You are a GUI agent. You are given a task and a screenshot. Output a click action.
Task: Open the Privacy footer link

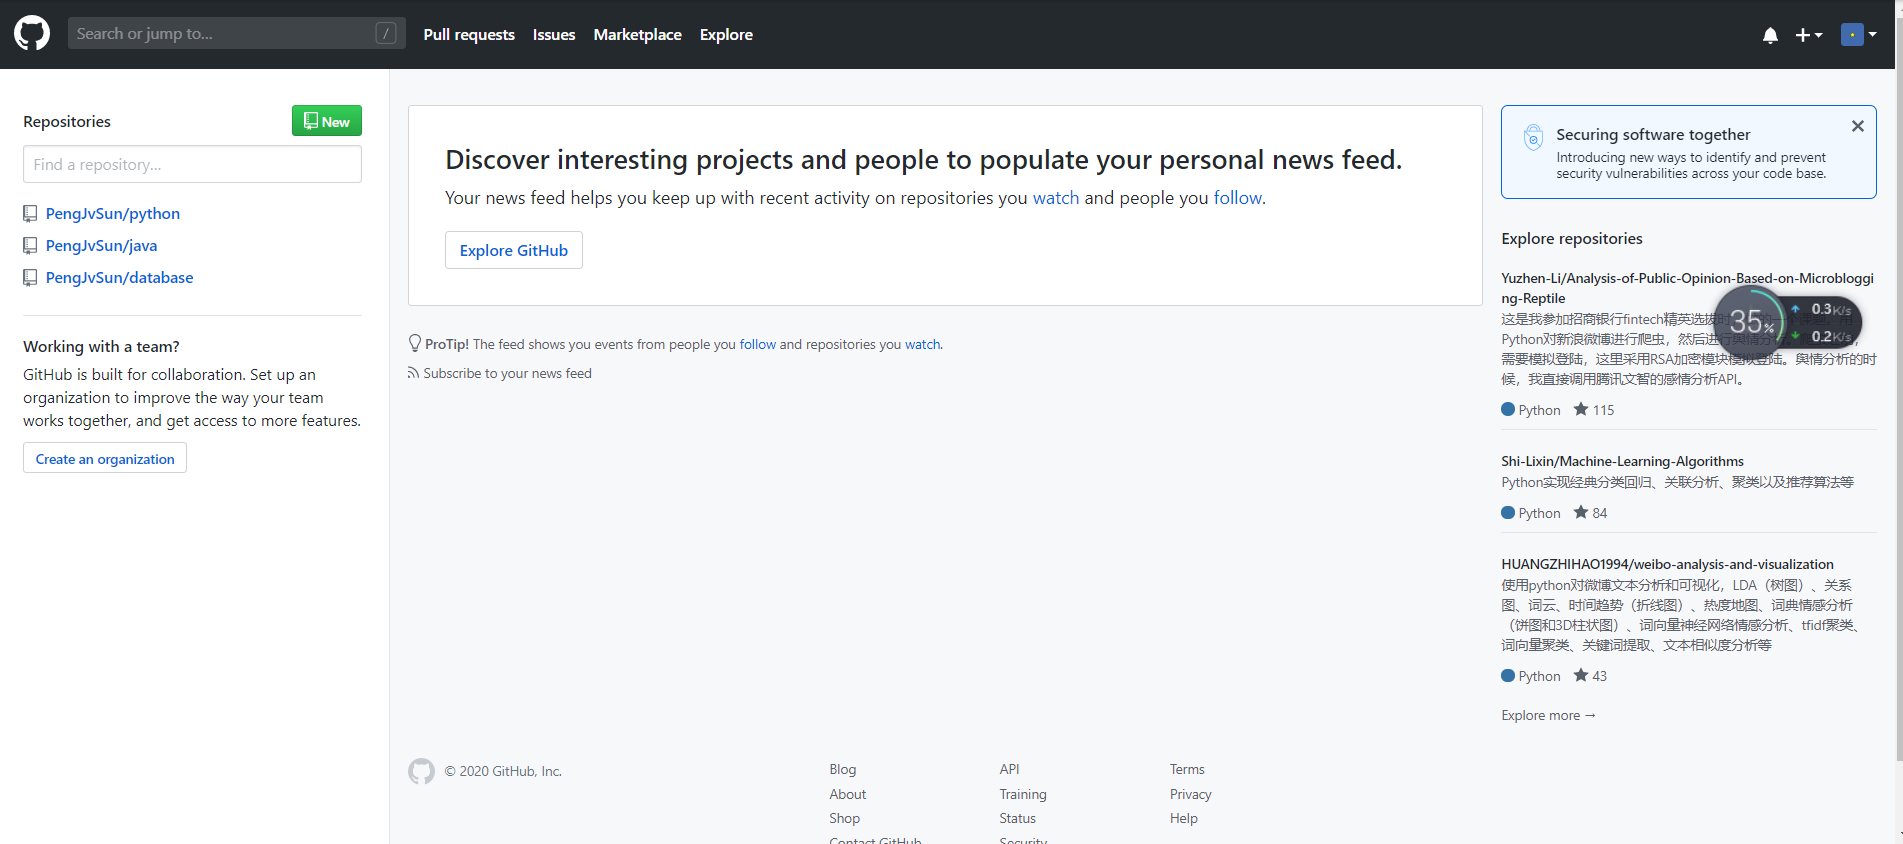pyautogui.click(x=1190, y=795)
